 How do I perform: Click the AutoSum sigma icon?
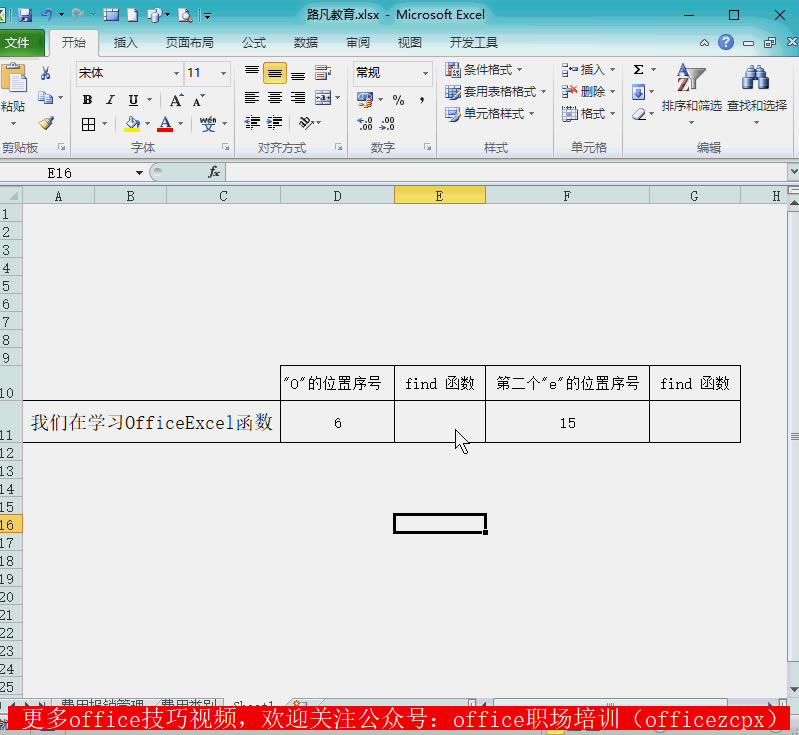(638, 70)
